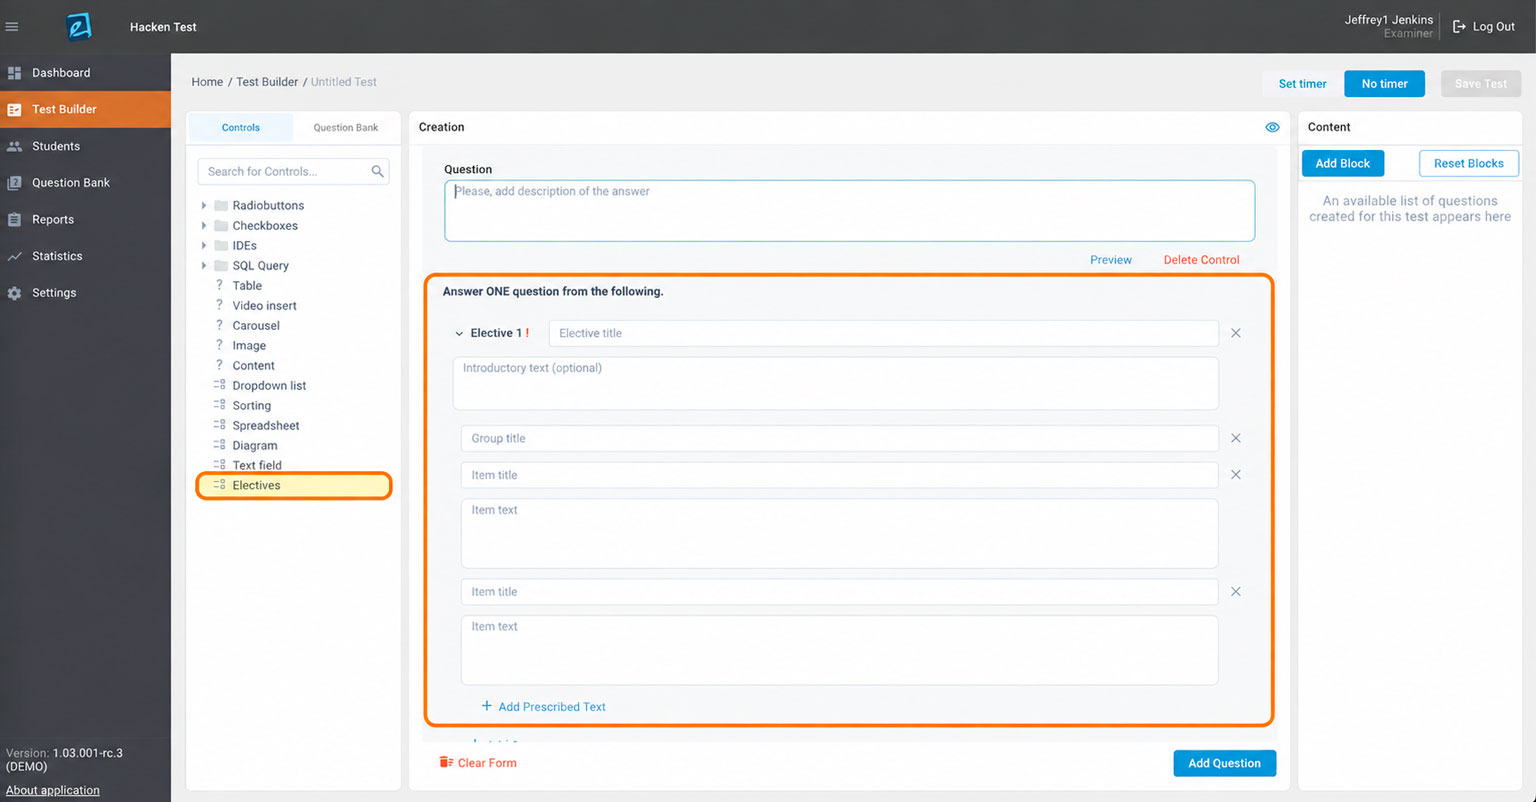Image resolution: width=1536 pixels, height=802 pixels.
Task: Click the plus icon beside Add Prescribed Text
Action: pos(487,706)
